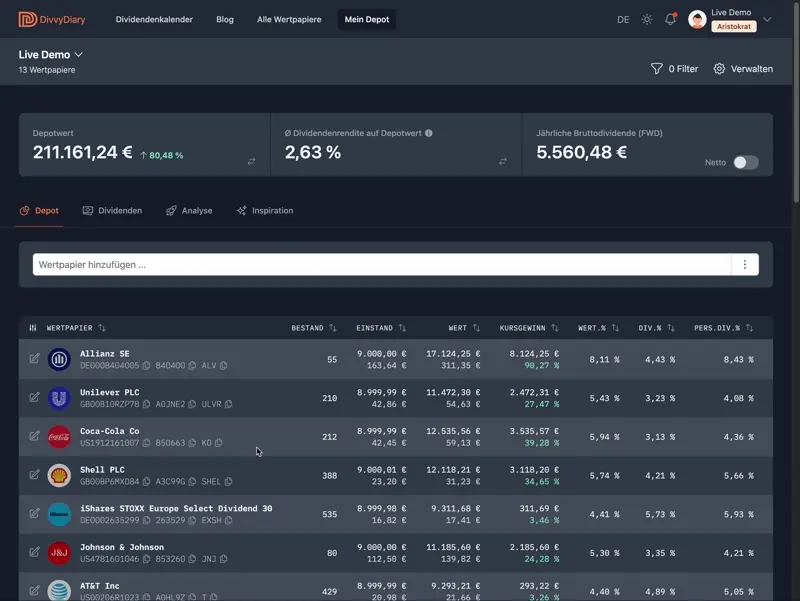Open the DE language selector

(x=623, y=19)
